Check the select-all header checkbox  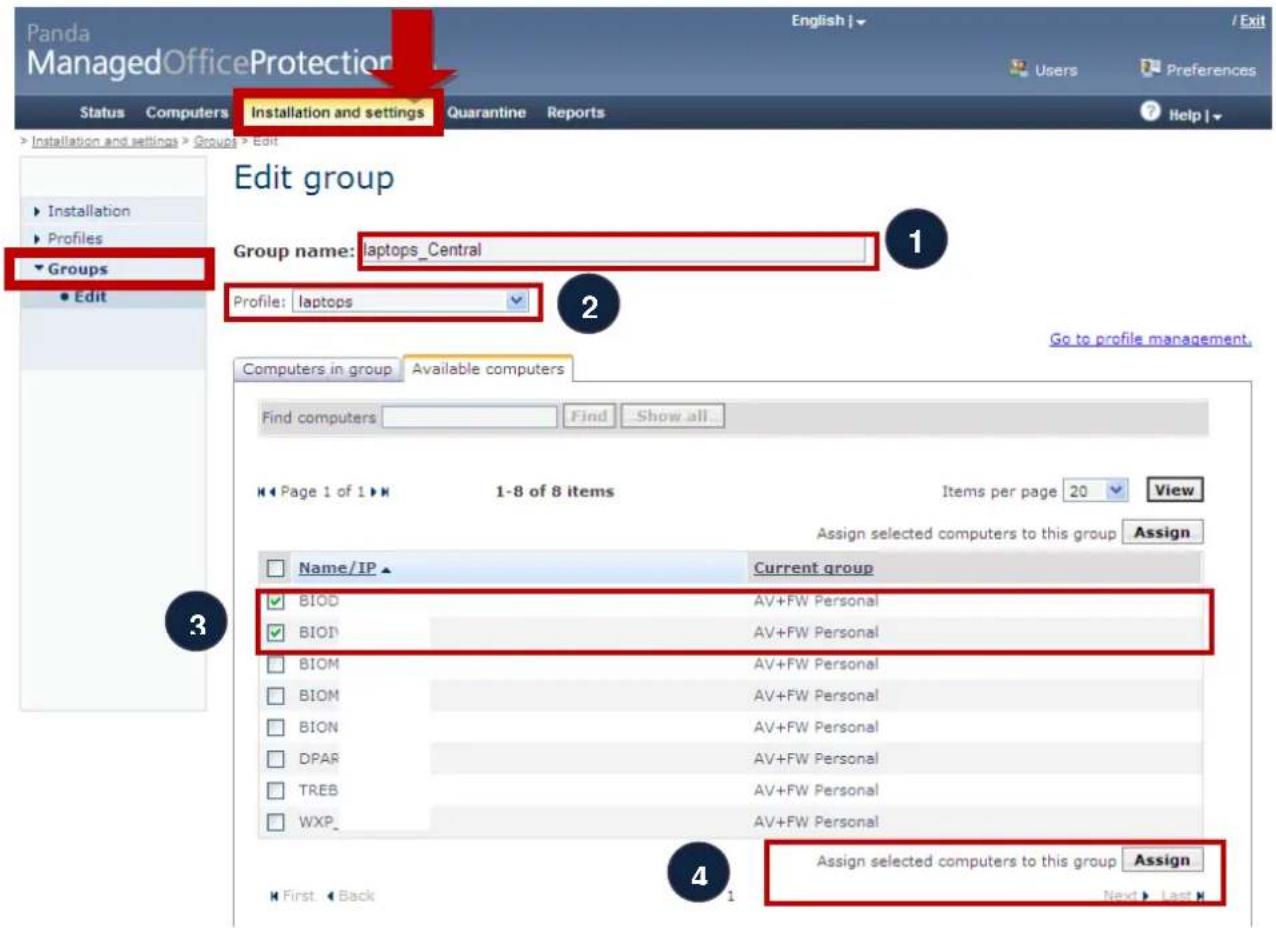[x=276, y=568]
